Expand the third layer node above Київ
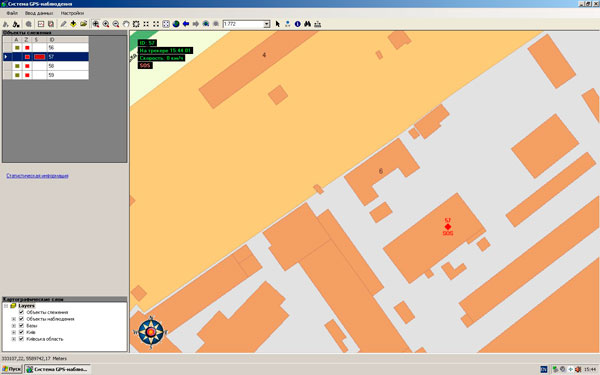The width and height of the screenshot is (600, 375). pos(14,326)
